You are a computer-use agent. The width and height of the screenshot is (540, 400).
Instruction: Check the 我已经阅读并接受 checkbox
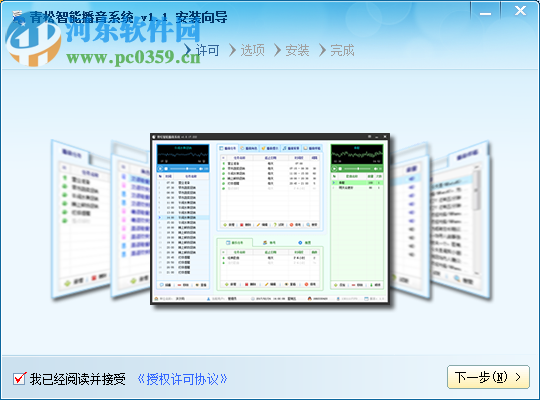coord(19,379)
